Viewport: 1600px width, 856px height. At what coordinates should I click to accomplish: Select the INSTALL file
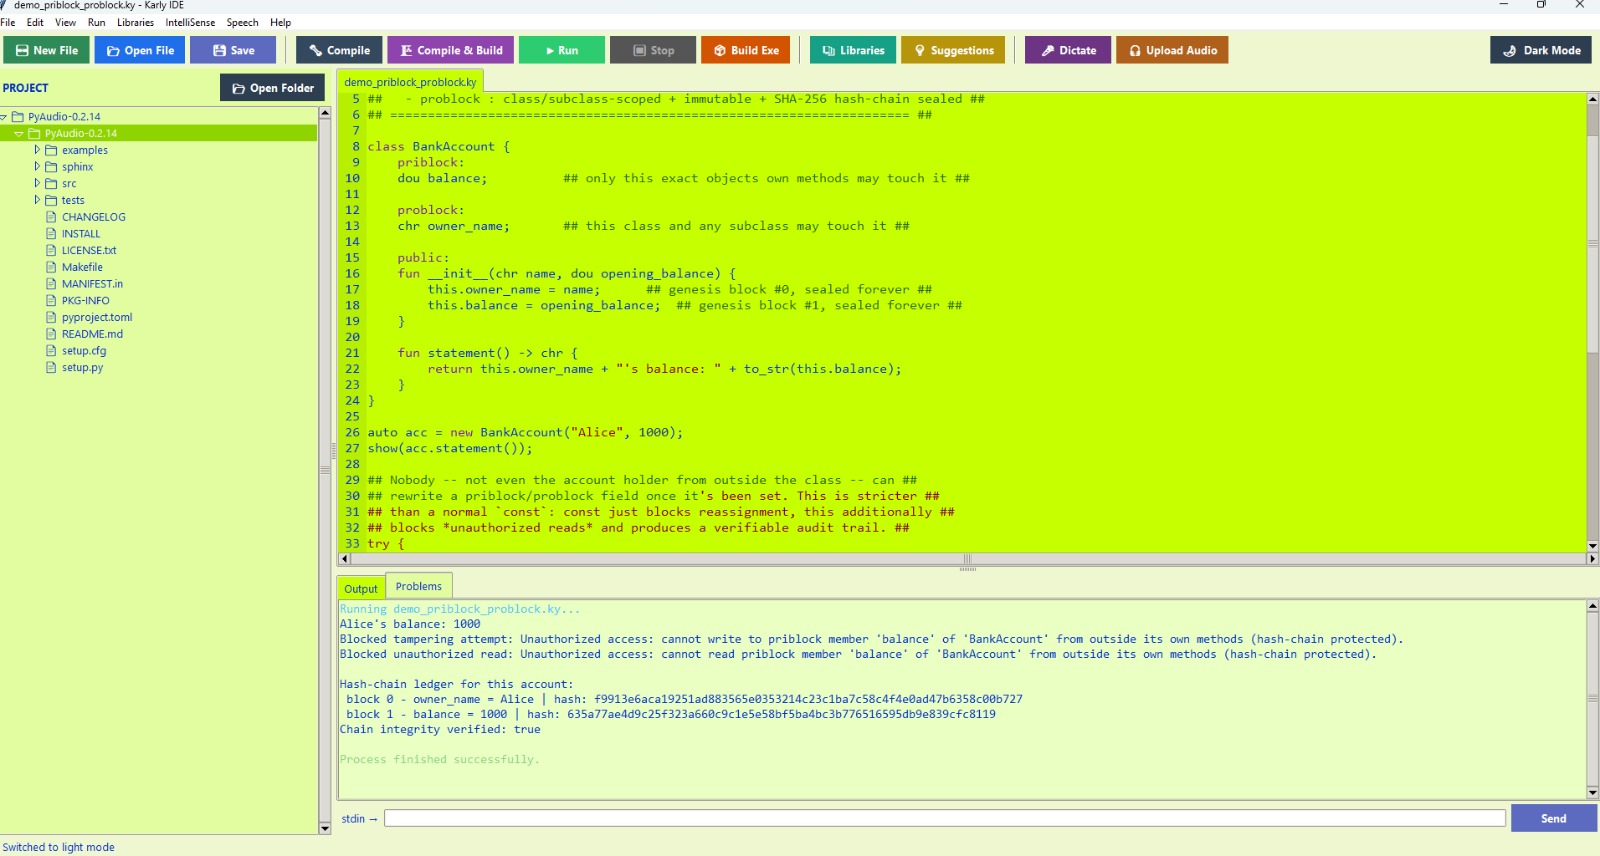click(81, 234)
